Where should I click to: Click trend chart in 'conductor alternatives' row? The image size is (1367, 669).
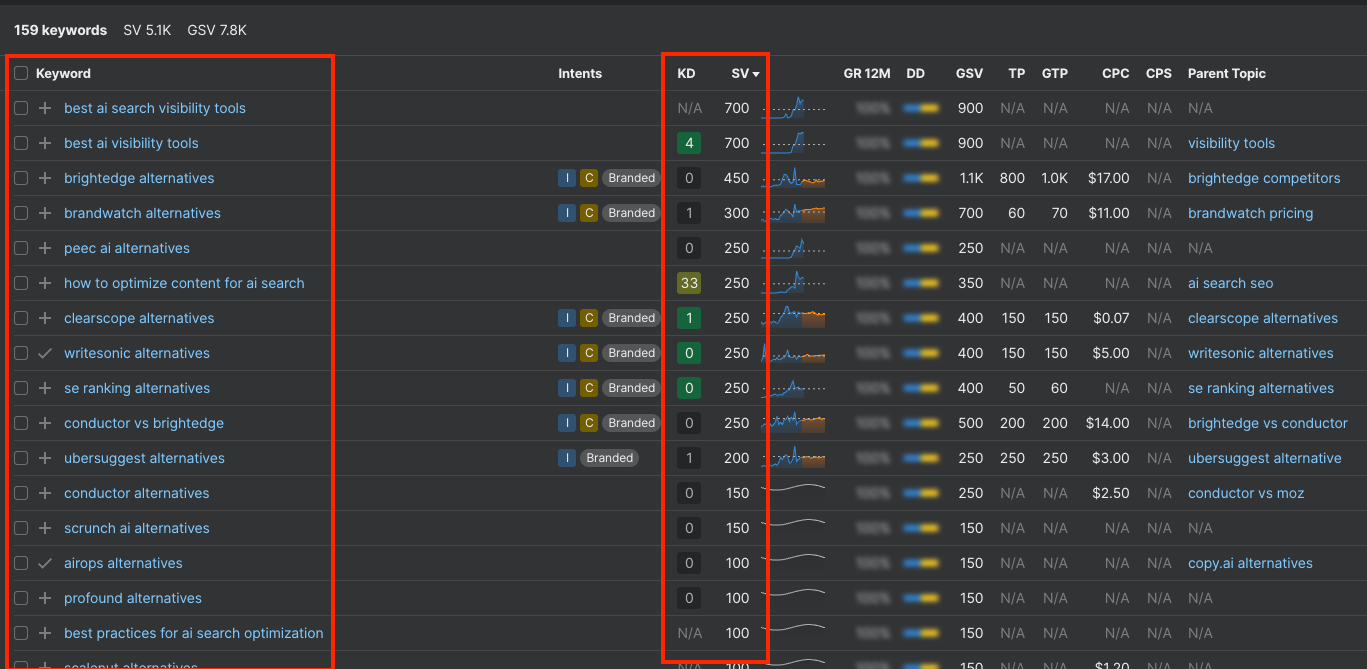[x=793, y=490]
